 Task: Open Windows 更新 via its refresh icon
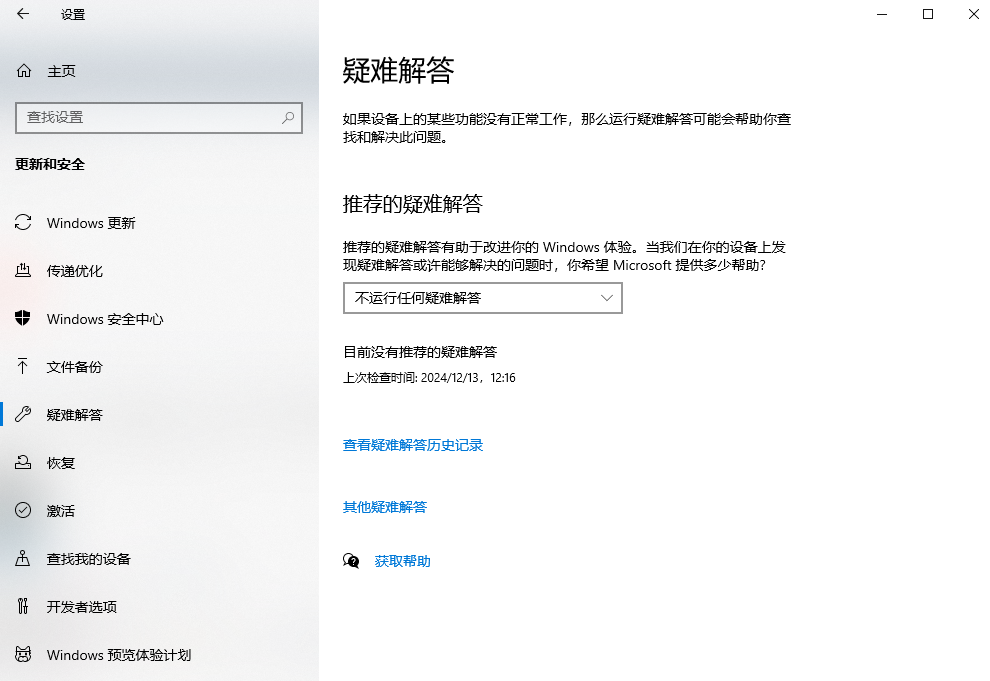pyautogui.click(x=22, y=223)
